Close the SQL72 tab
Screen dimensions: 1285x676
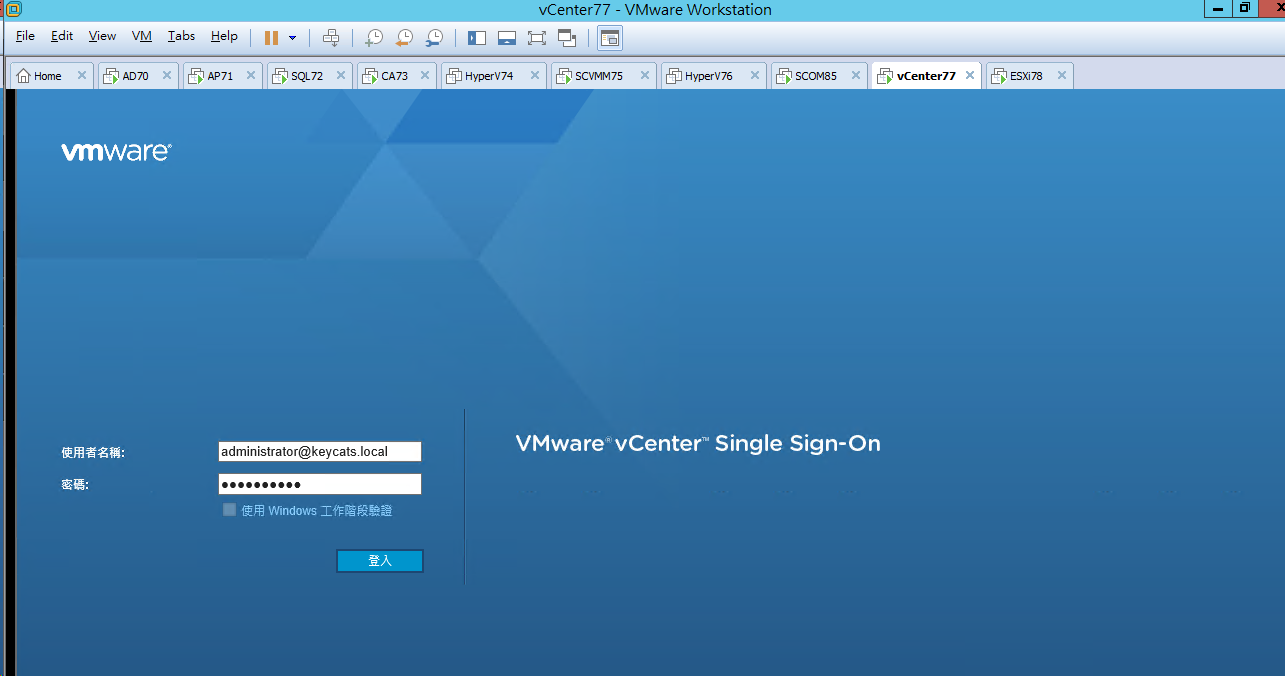click(342, 75)
